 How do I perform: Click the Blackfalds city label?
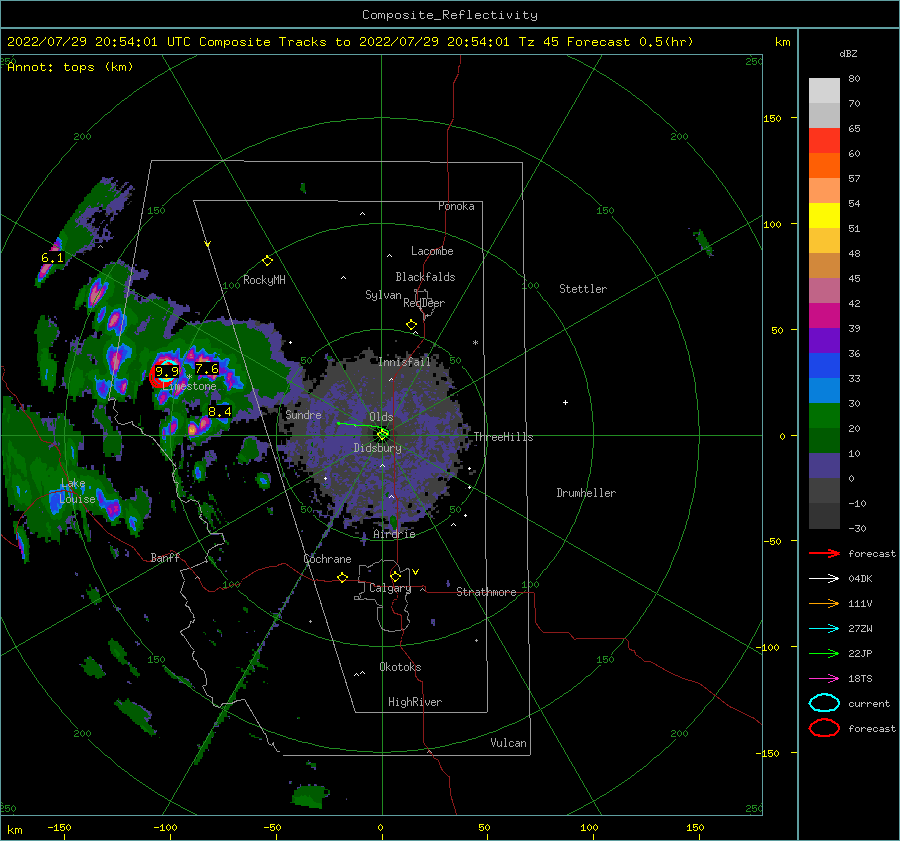[x=425, y=277]
